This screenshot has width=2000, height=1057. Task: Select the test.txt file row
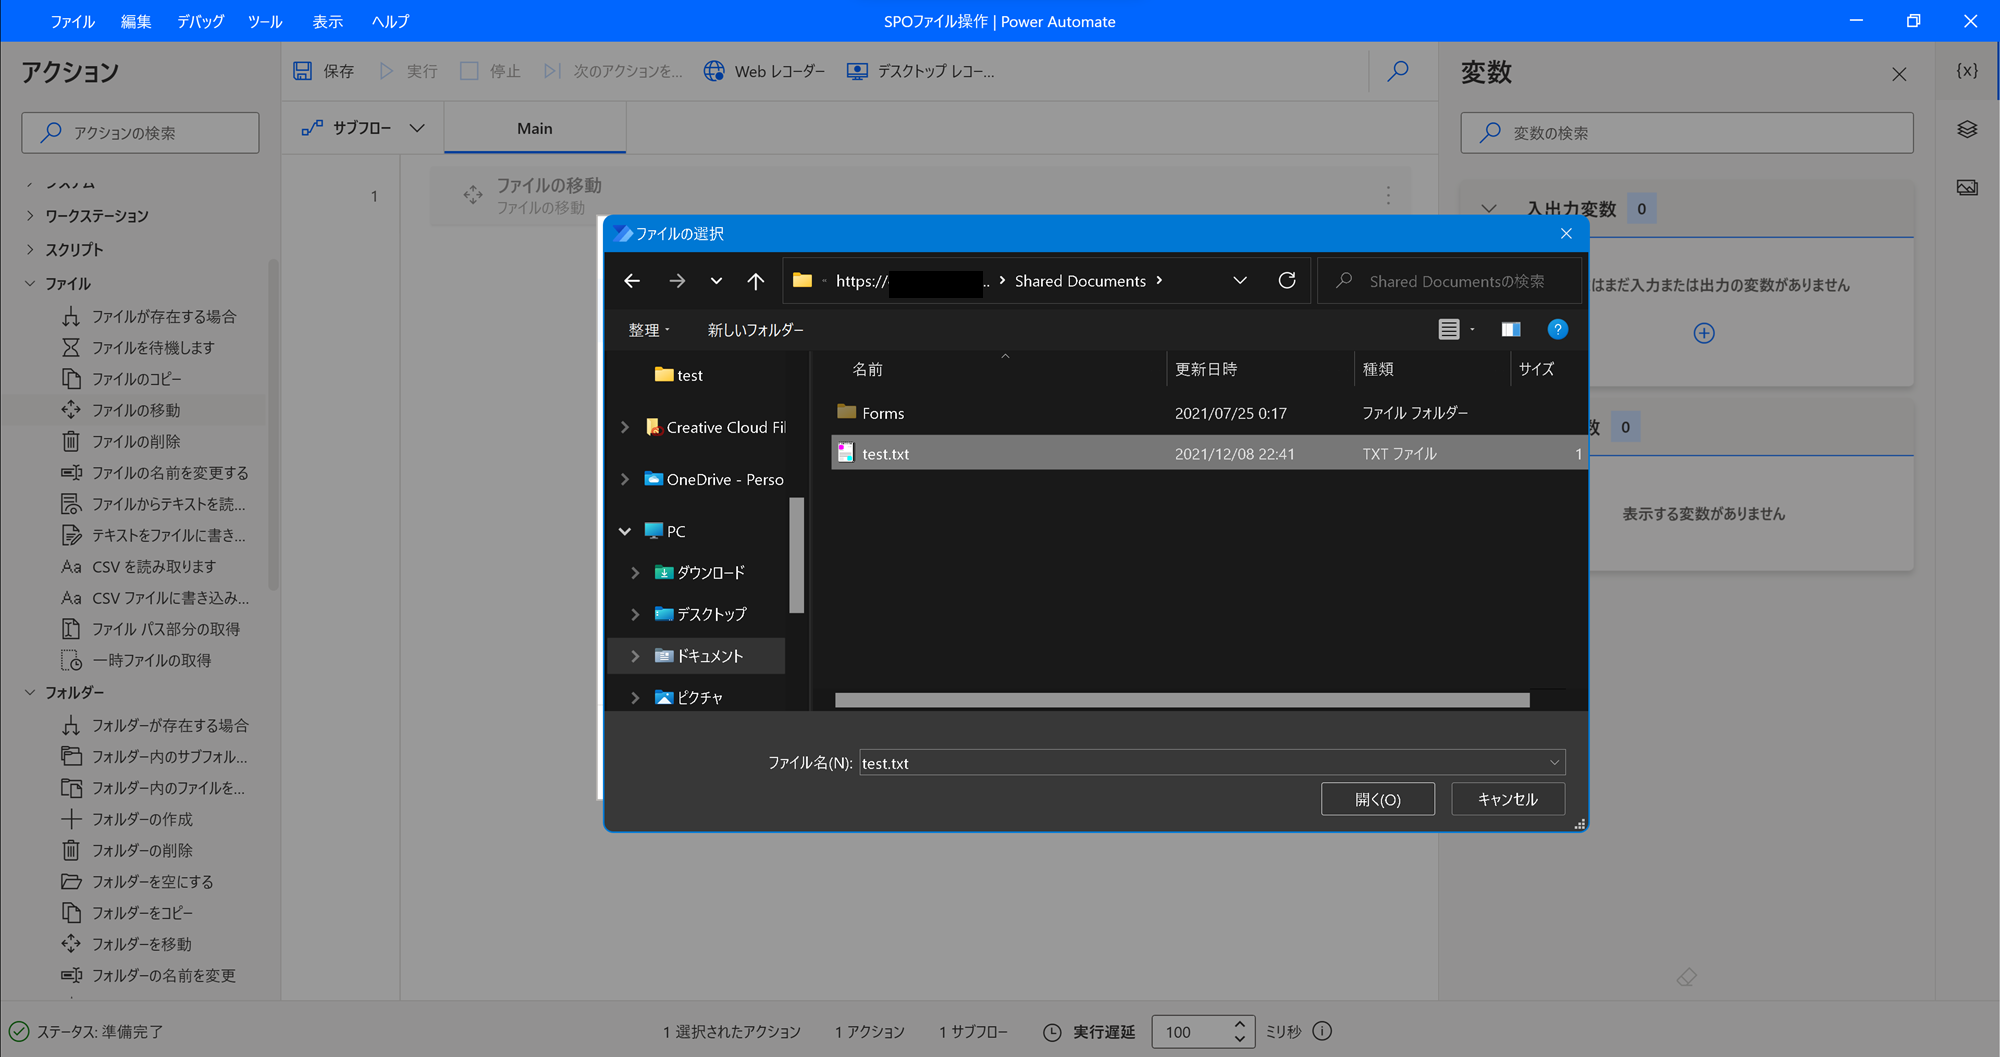pyautogui.click(x=1208, y=453)
